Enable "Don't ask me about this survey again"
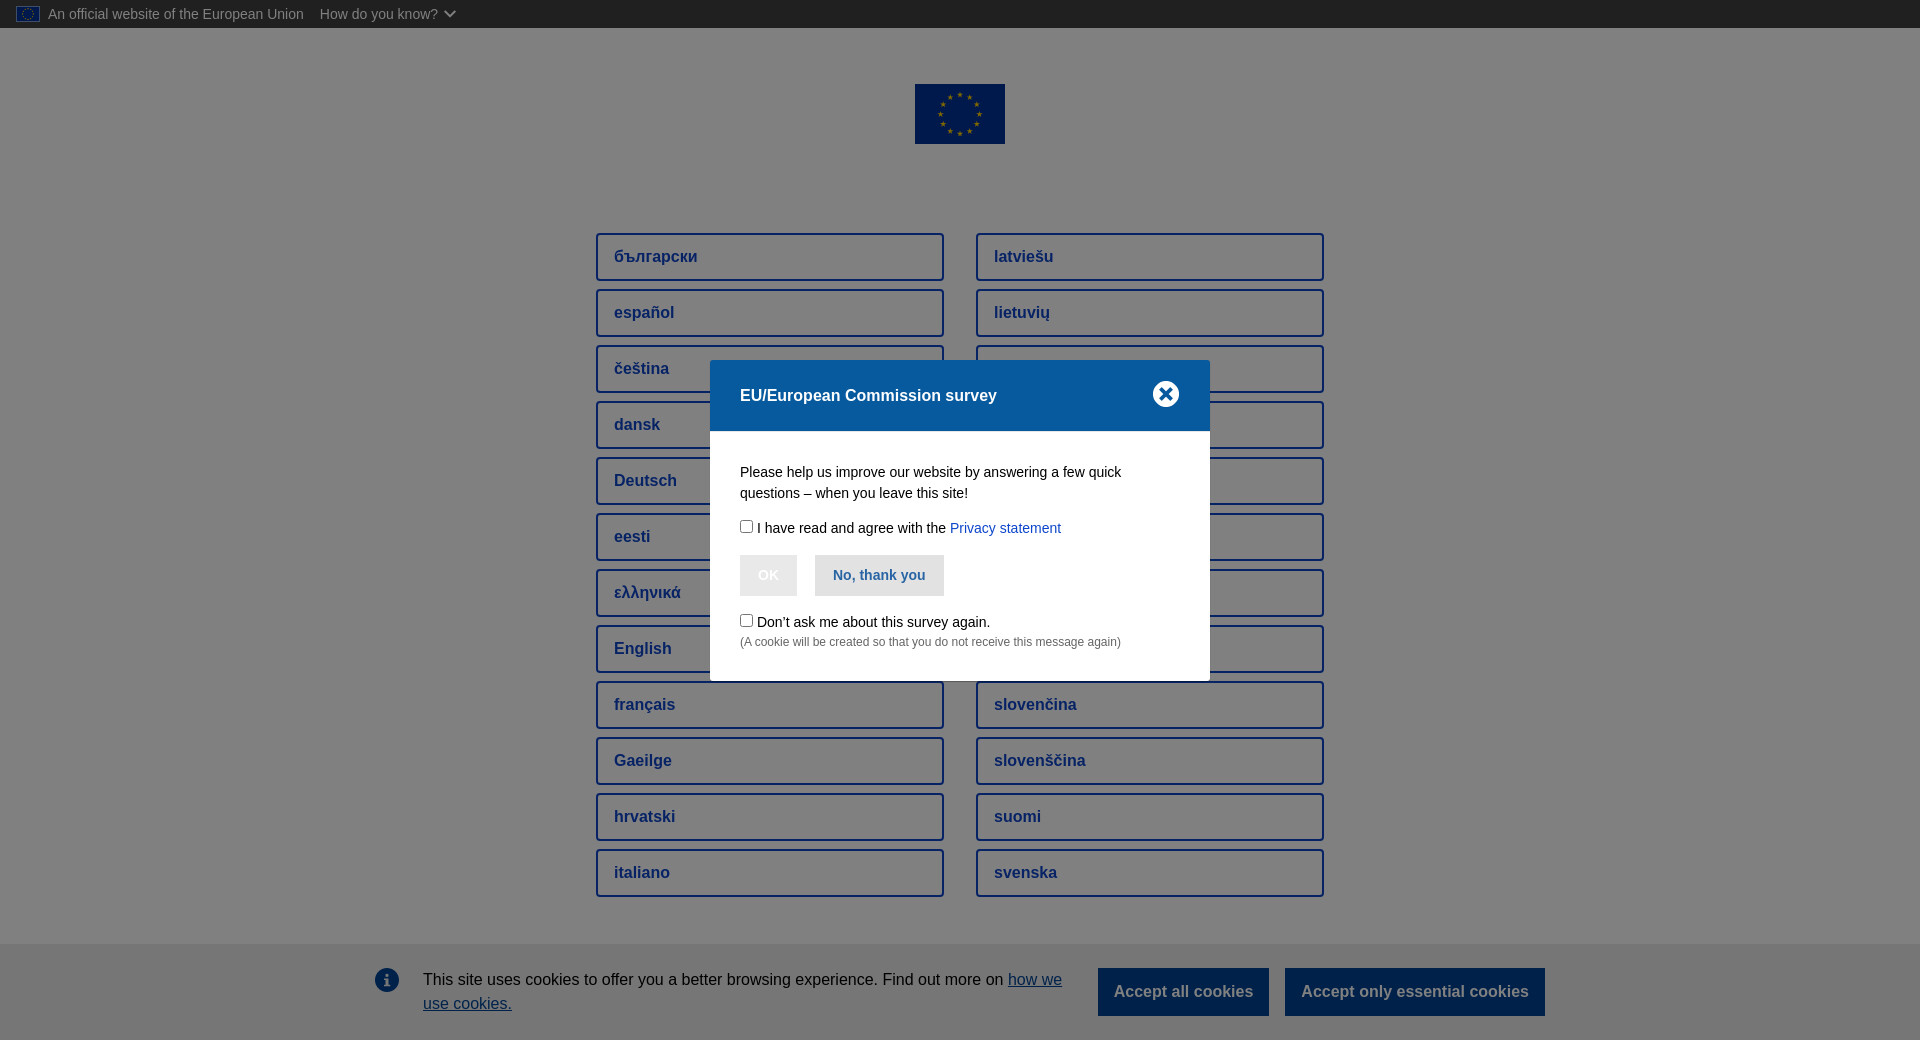Viewport: 1920px width, 1040px height. pos(746,621)
